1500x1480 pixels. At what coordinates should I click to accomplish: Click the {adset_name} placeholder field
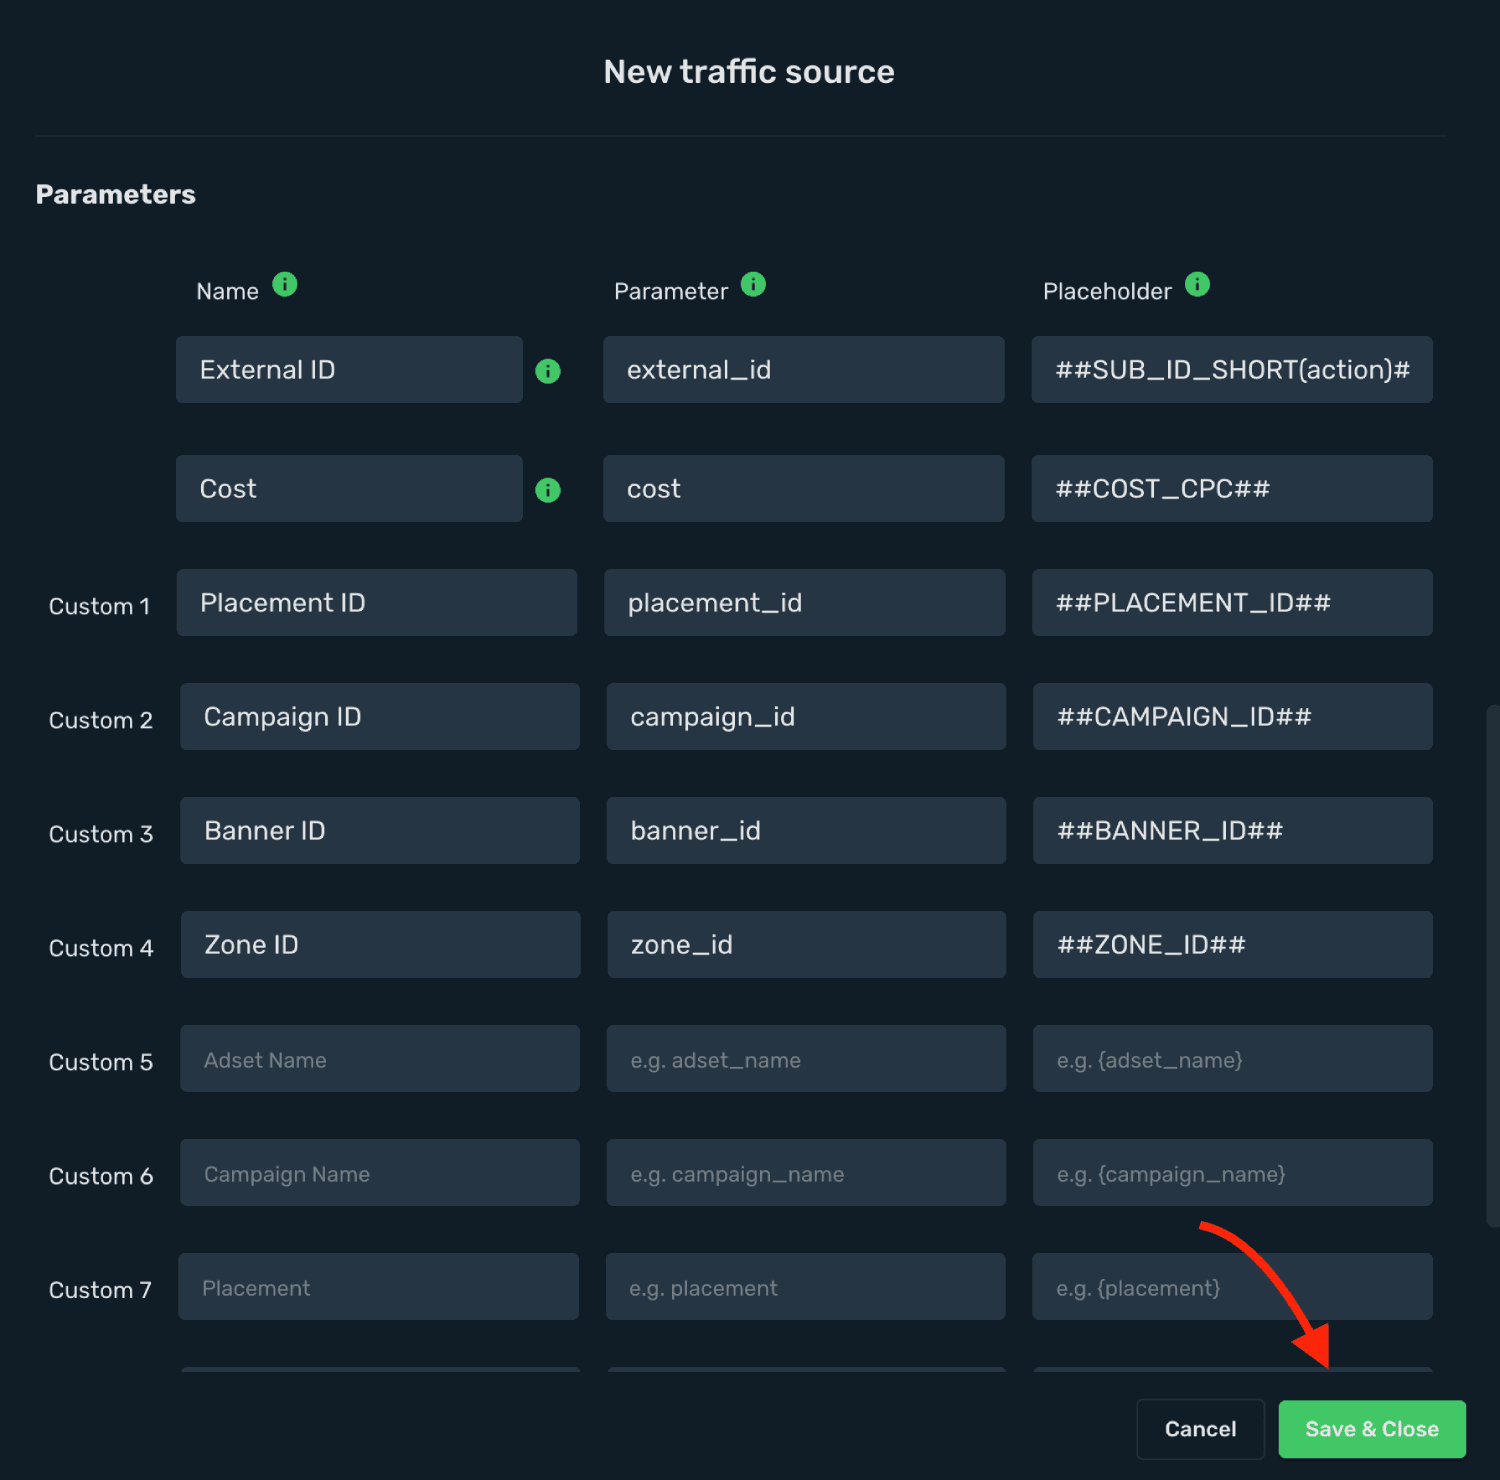pos(1233,1059)
